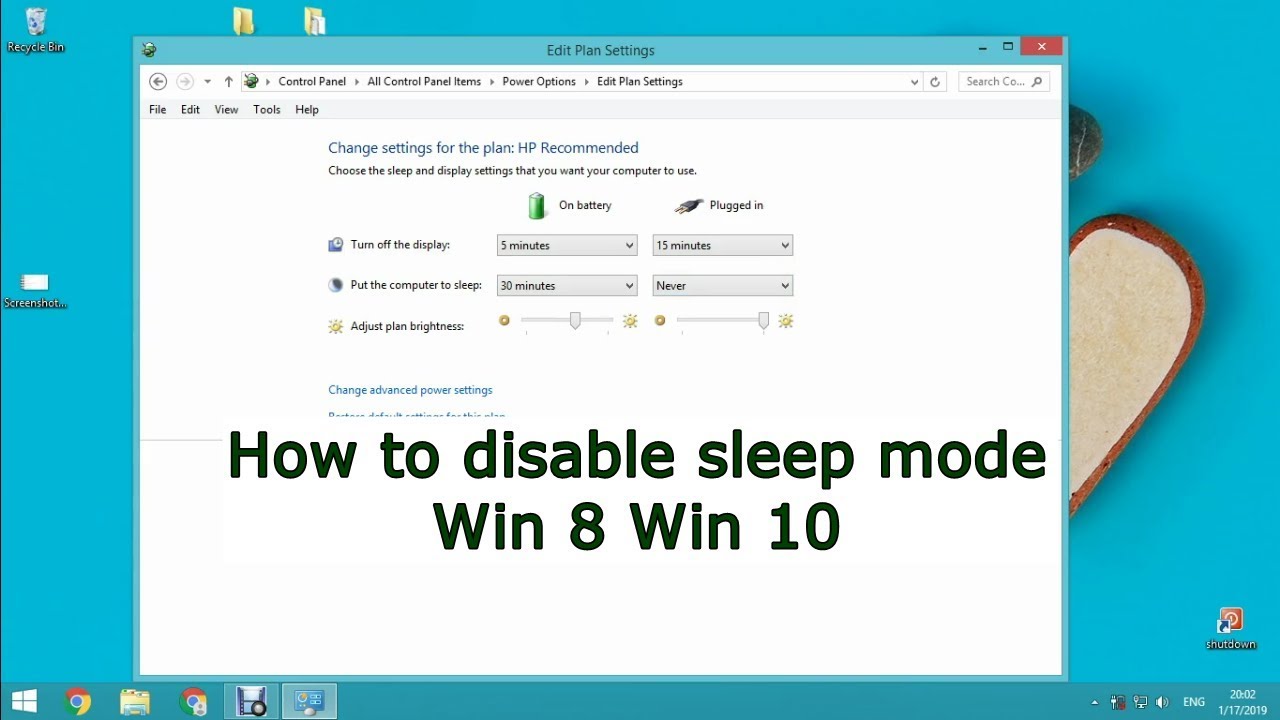This screenshot has height=720, width=1280.
Task: Click the moon icon beside Put the computer to sleep
Action: [x=336, y=285]
